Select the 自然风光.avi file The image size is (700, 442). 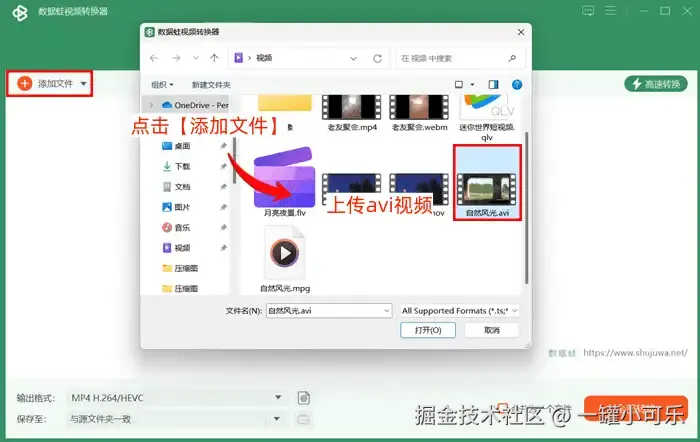[487, 182]
